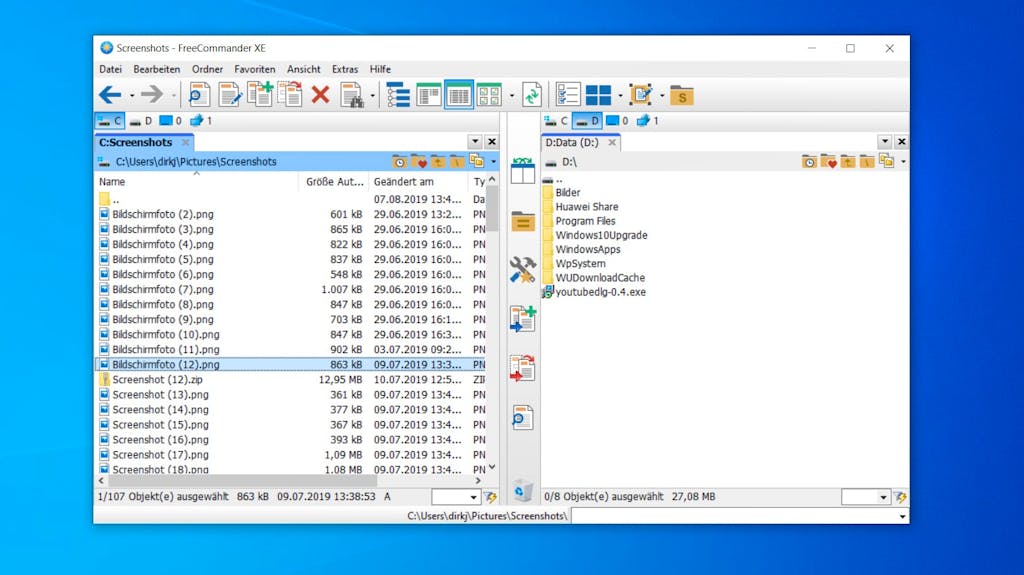1024x575 pixels.
Task: Select drive D in right drive bar
Action: tap(587, 121)
